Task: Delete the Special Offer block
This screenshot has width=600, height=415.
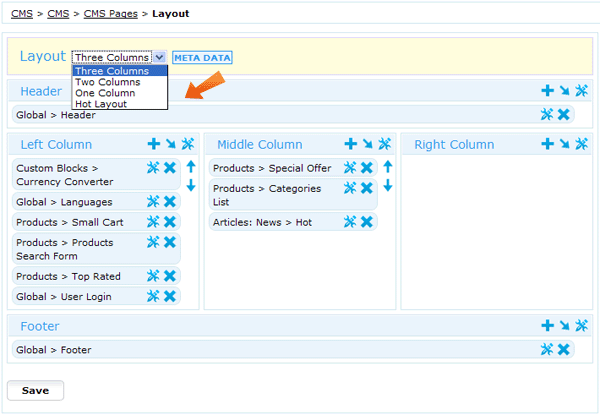Action: click(x=367, y=168)
